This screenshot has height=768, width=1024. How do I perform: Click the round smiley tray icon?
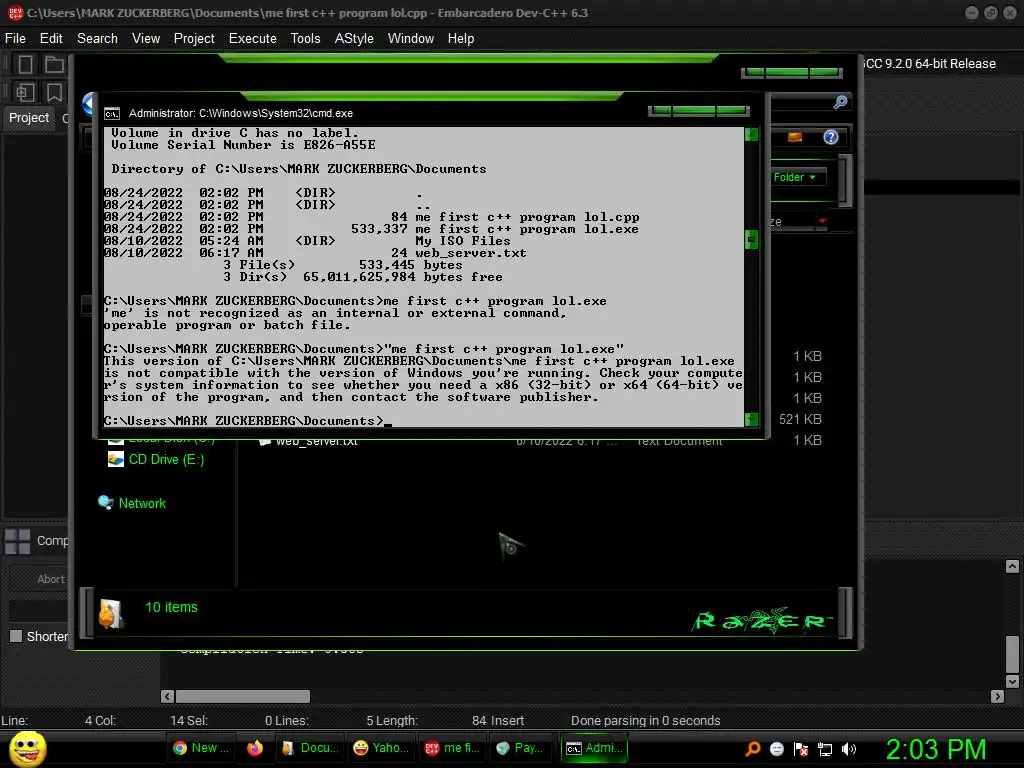776,749
